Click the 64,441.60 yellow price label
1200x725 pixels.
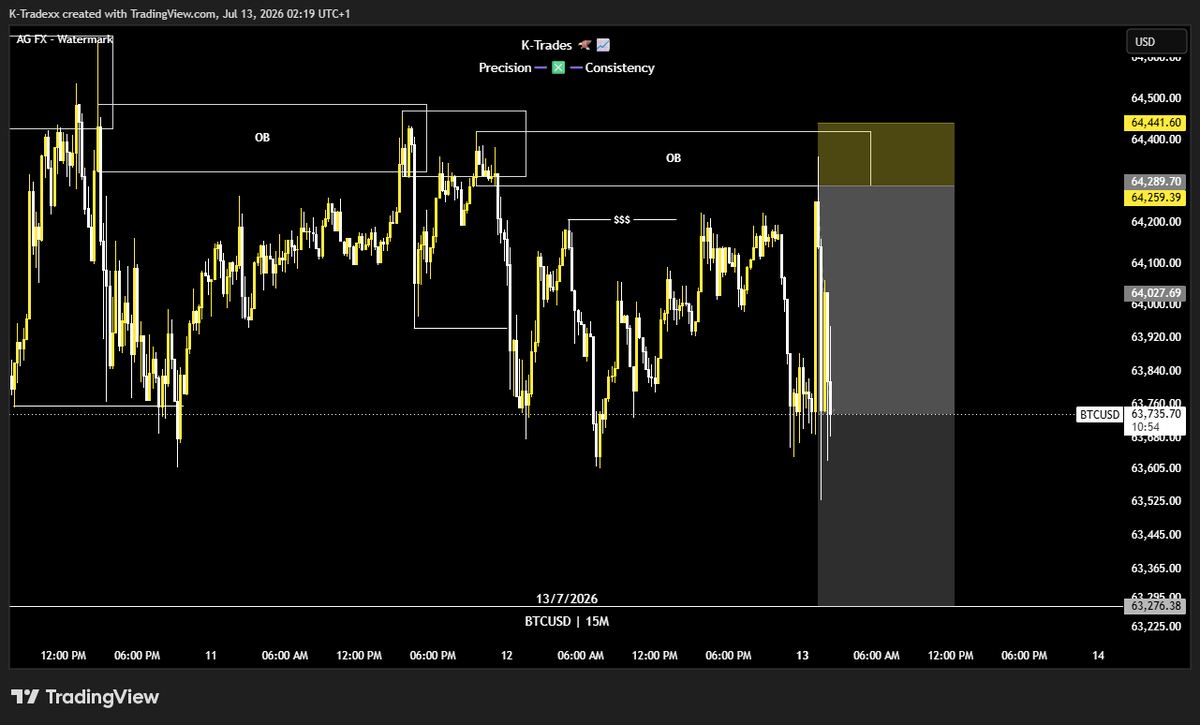pos(1155,123)
